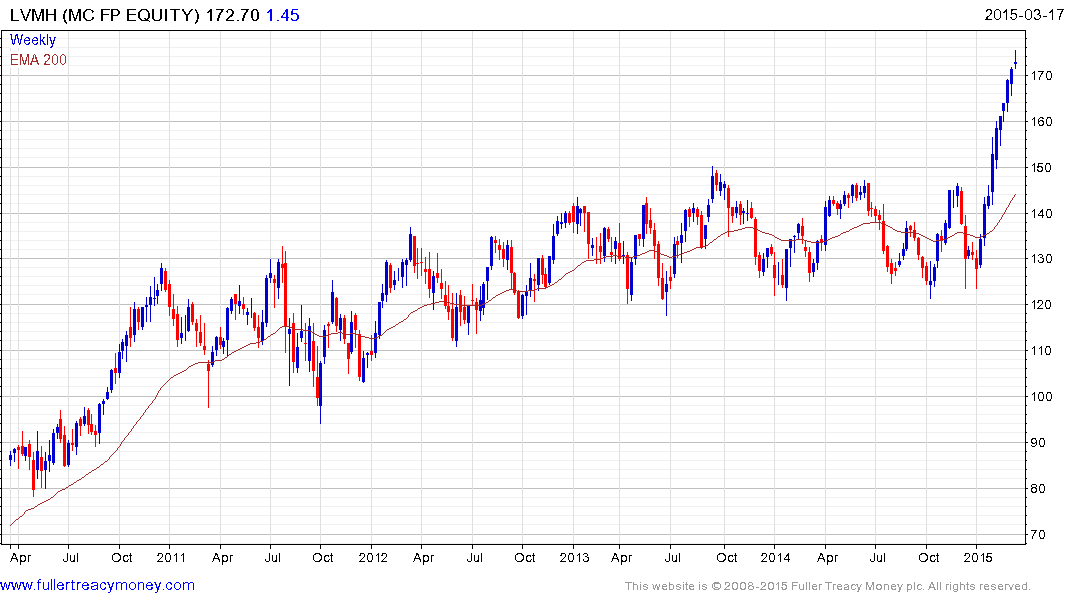Click the 'EMA 200' legend label
This screenshot has height=600, width=1075.
click(x=38, y=60)
